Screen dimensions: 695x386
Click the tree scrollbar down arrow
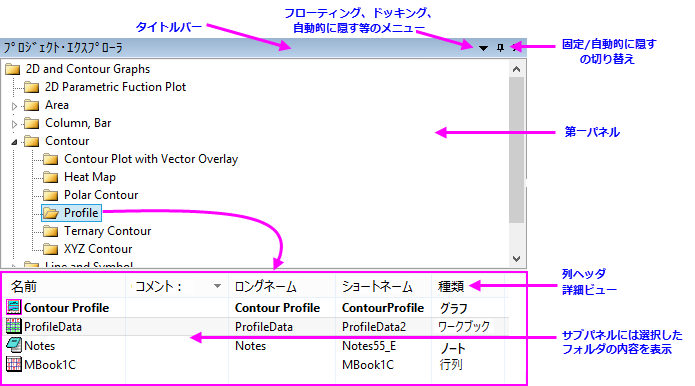tap(516, 259)
